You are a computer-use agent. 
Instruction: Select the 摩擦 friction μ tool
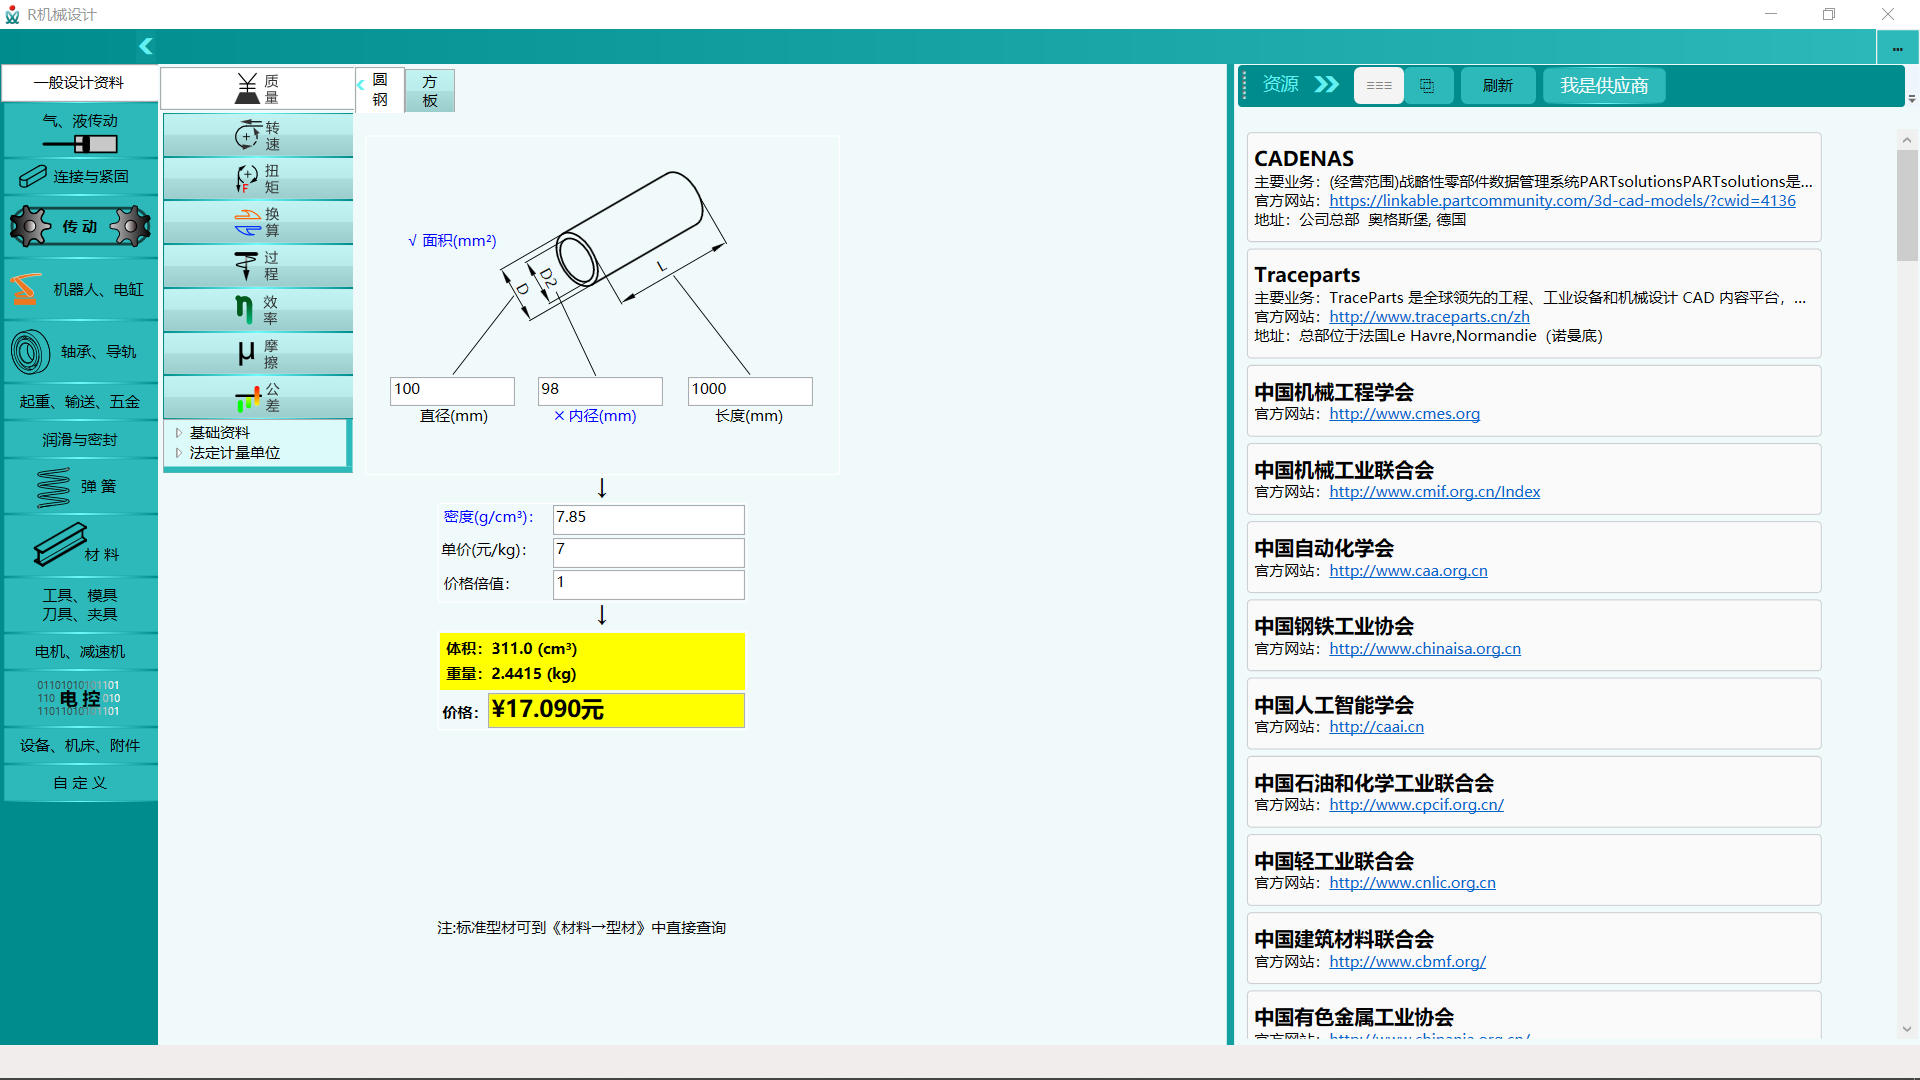coord(258,354)
